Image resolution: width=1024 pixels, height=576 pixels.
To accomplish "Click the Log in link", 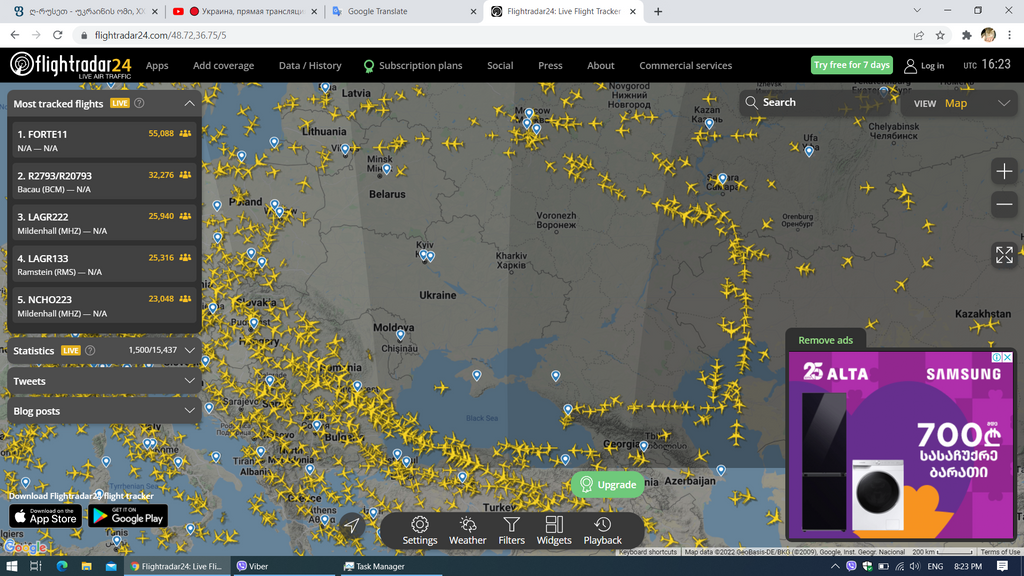I will [932, 66].
